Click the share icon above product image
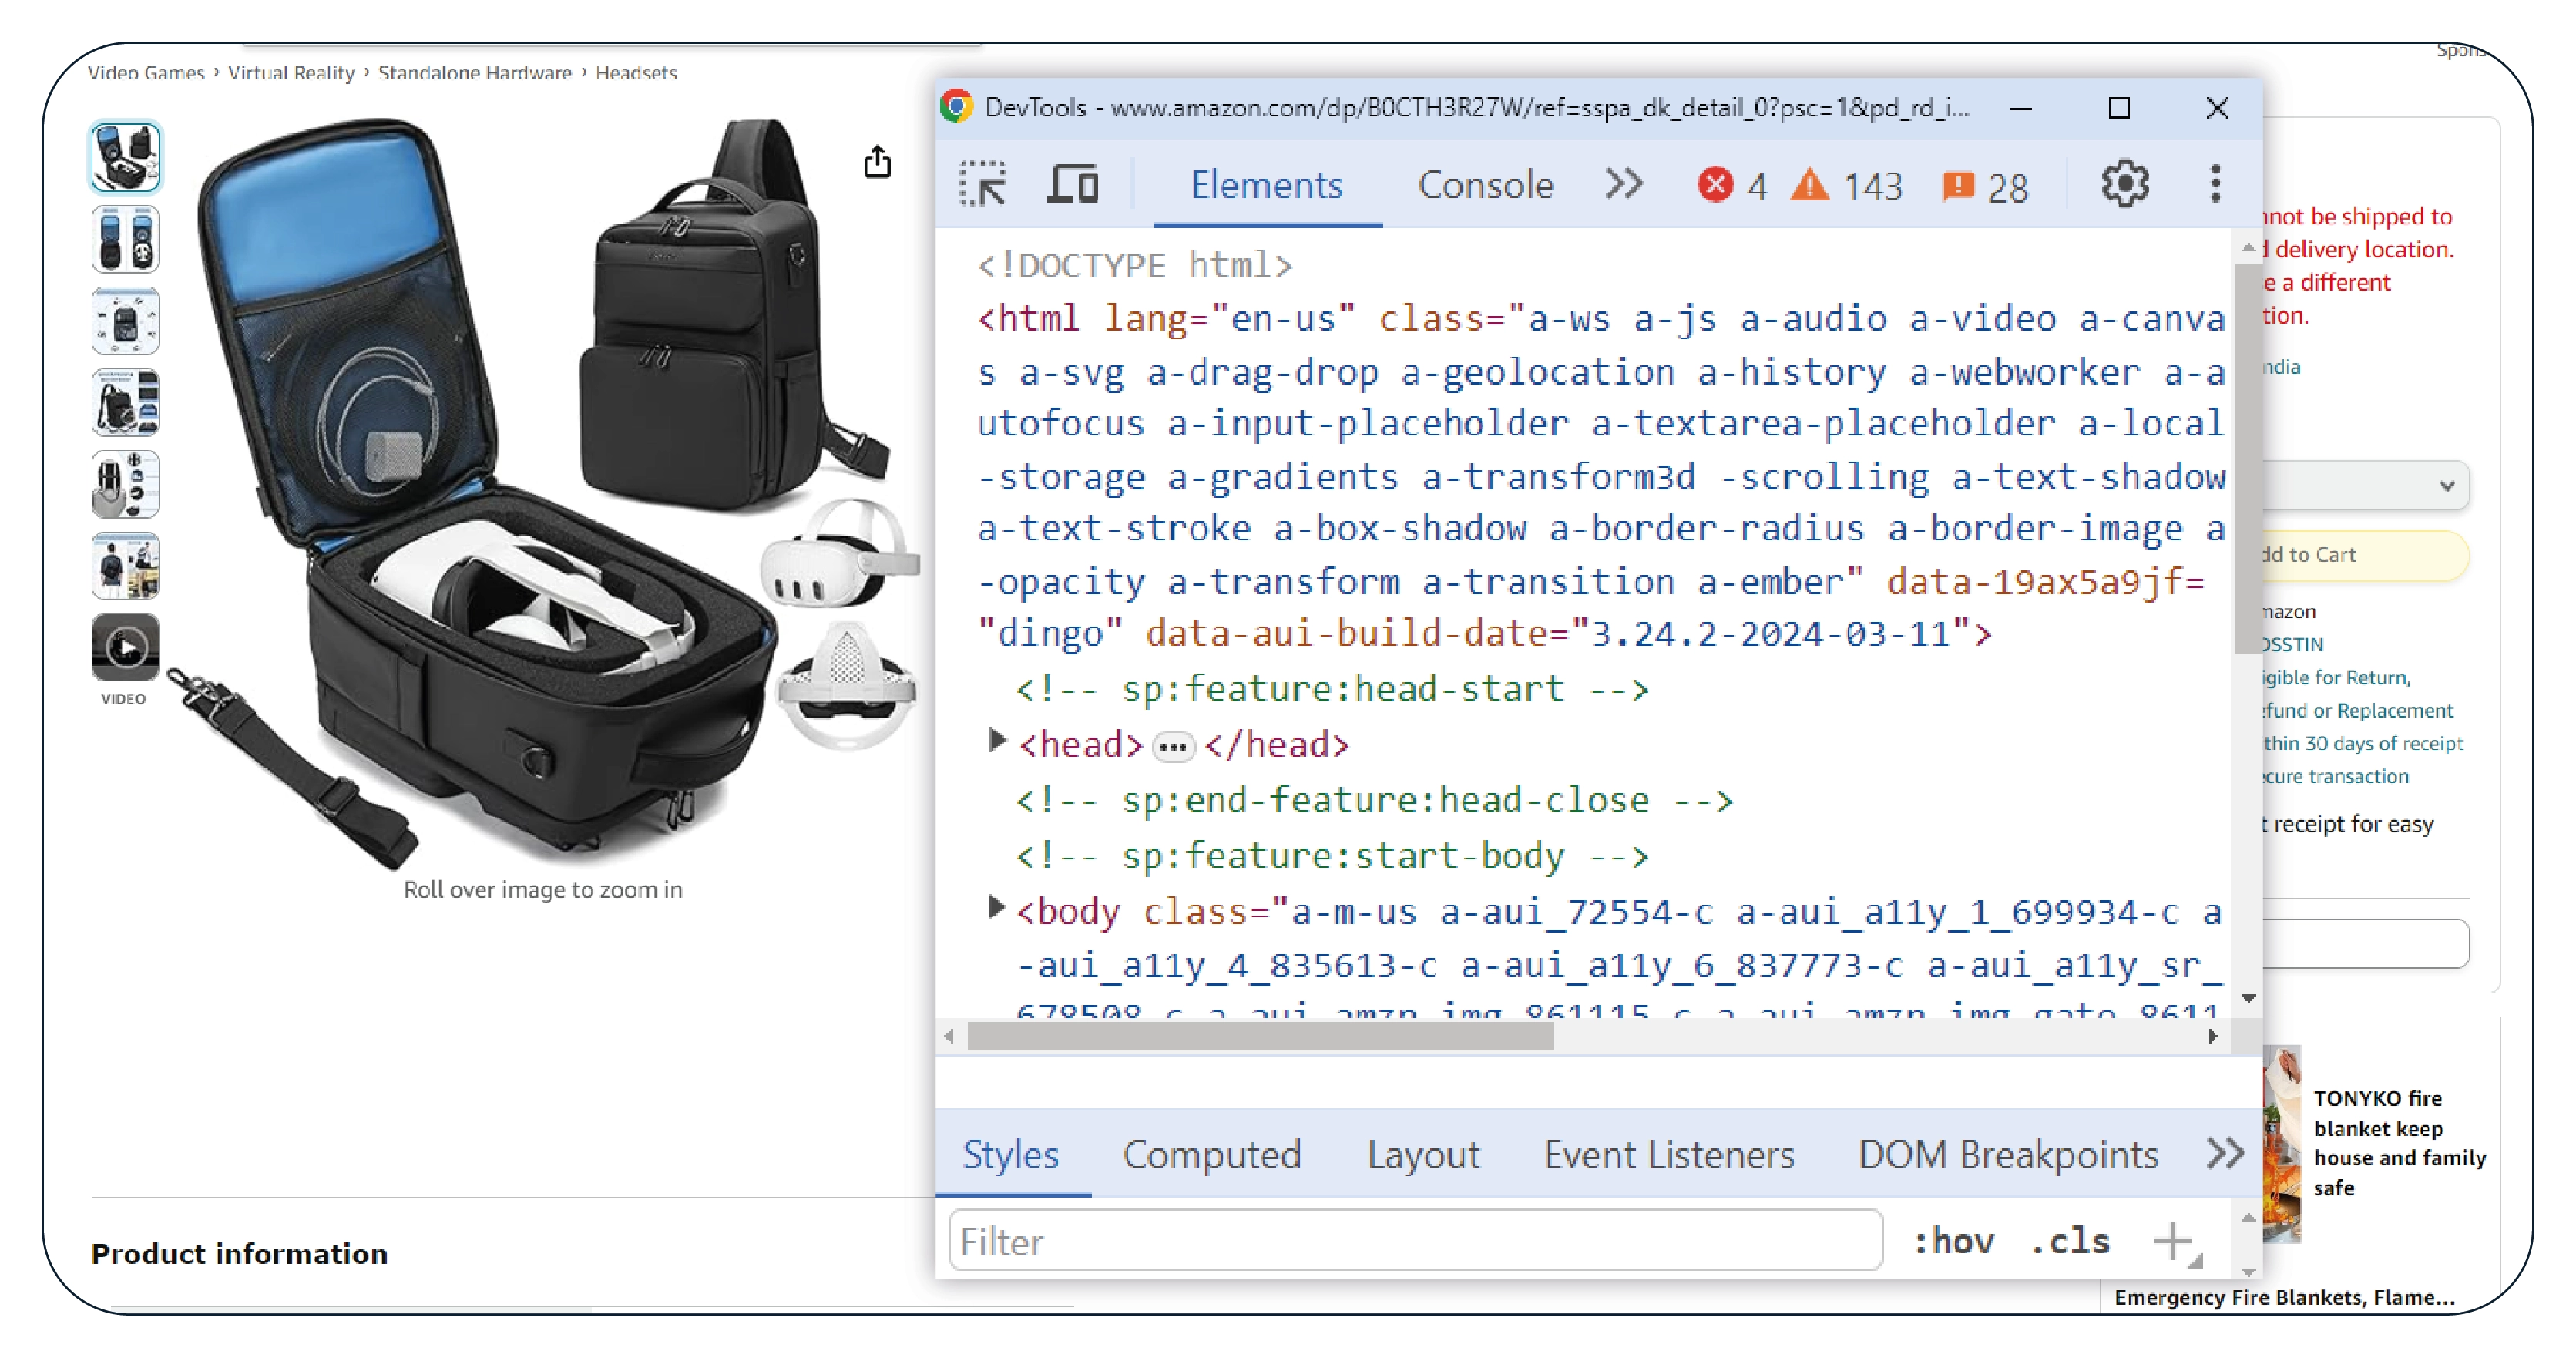 click(877, 162)
